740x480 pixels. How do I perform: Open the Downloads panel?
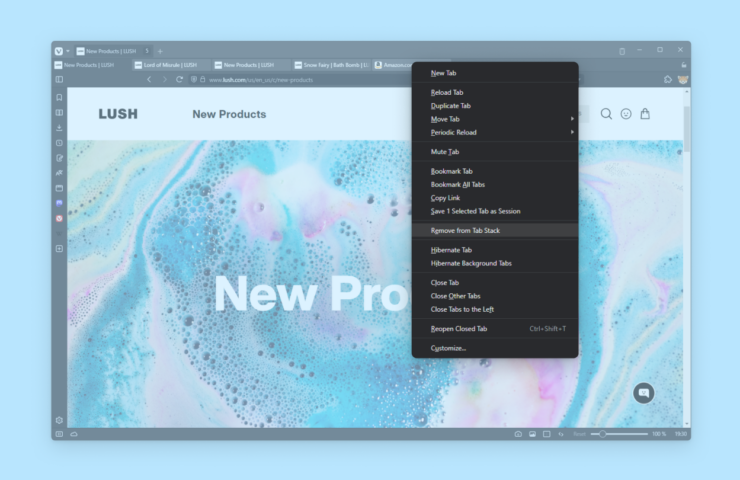pos(59,127)
